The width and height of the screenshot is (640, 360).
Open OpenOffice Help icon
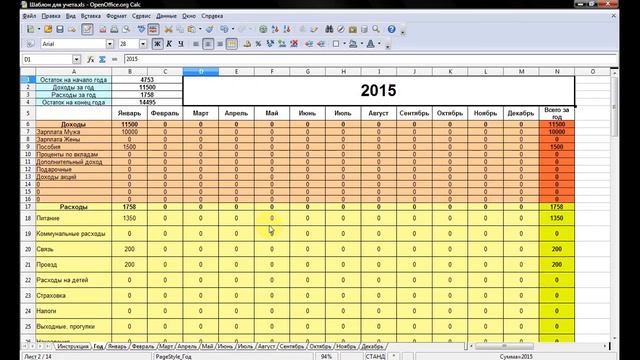[x=391, y=29]
